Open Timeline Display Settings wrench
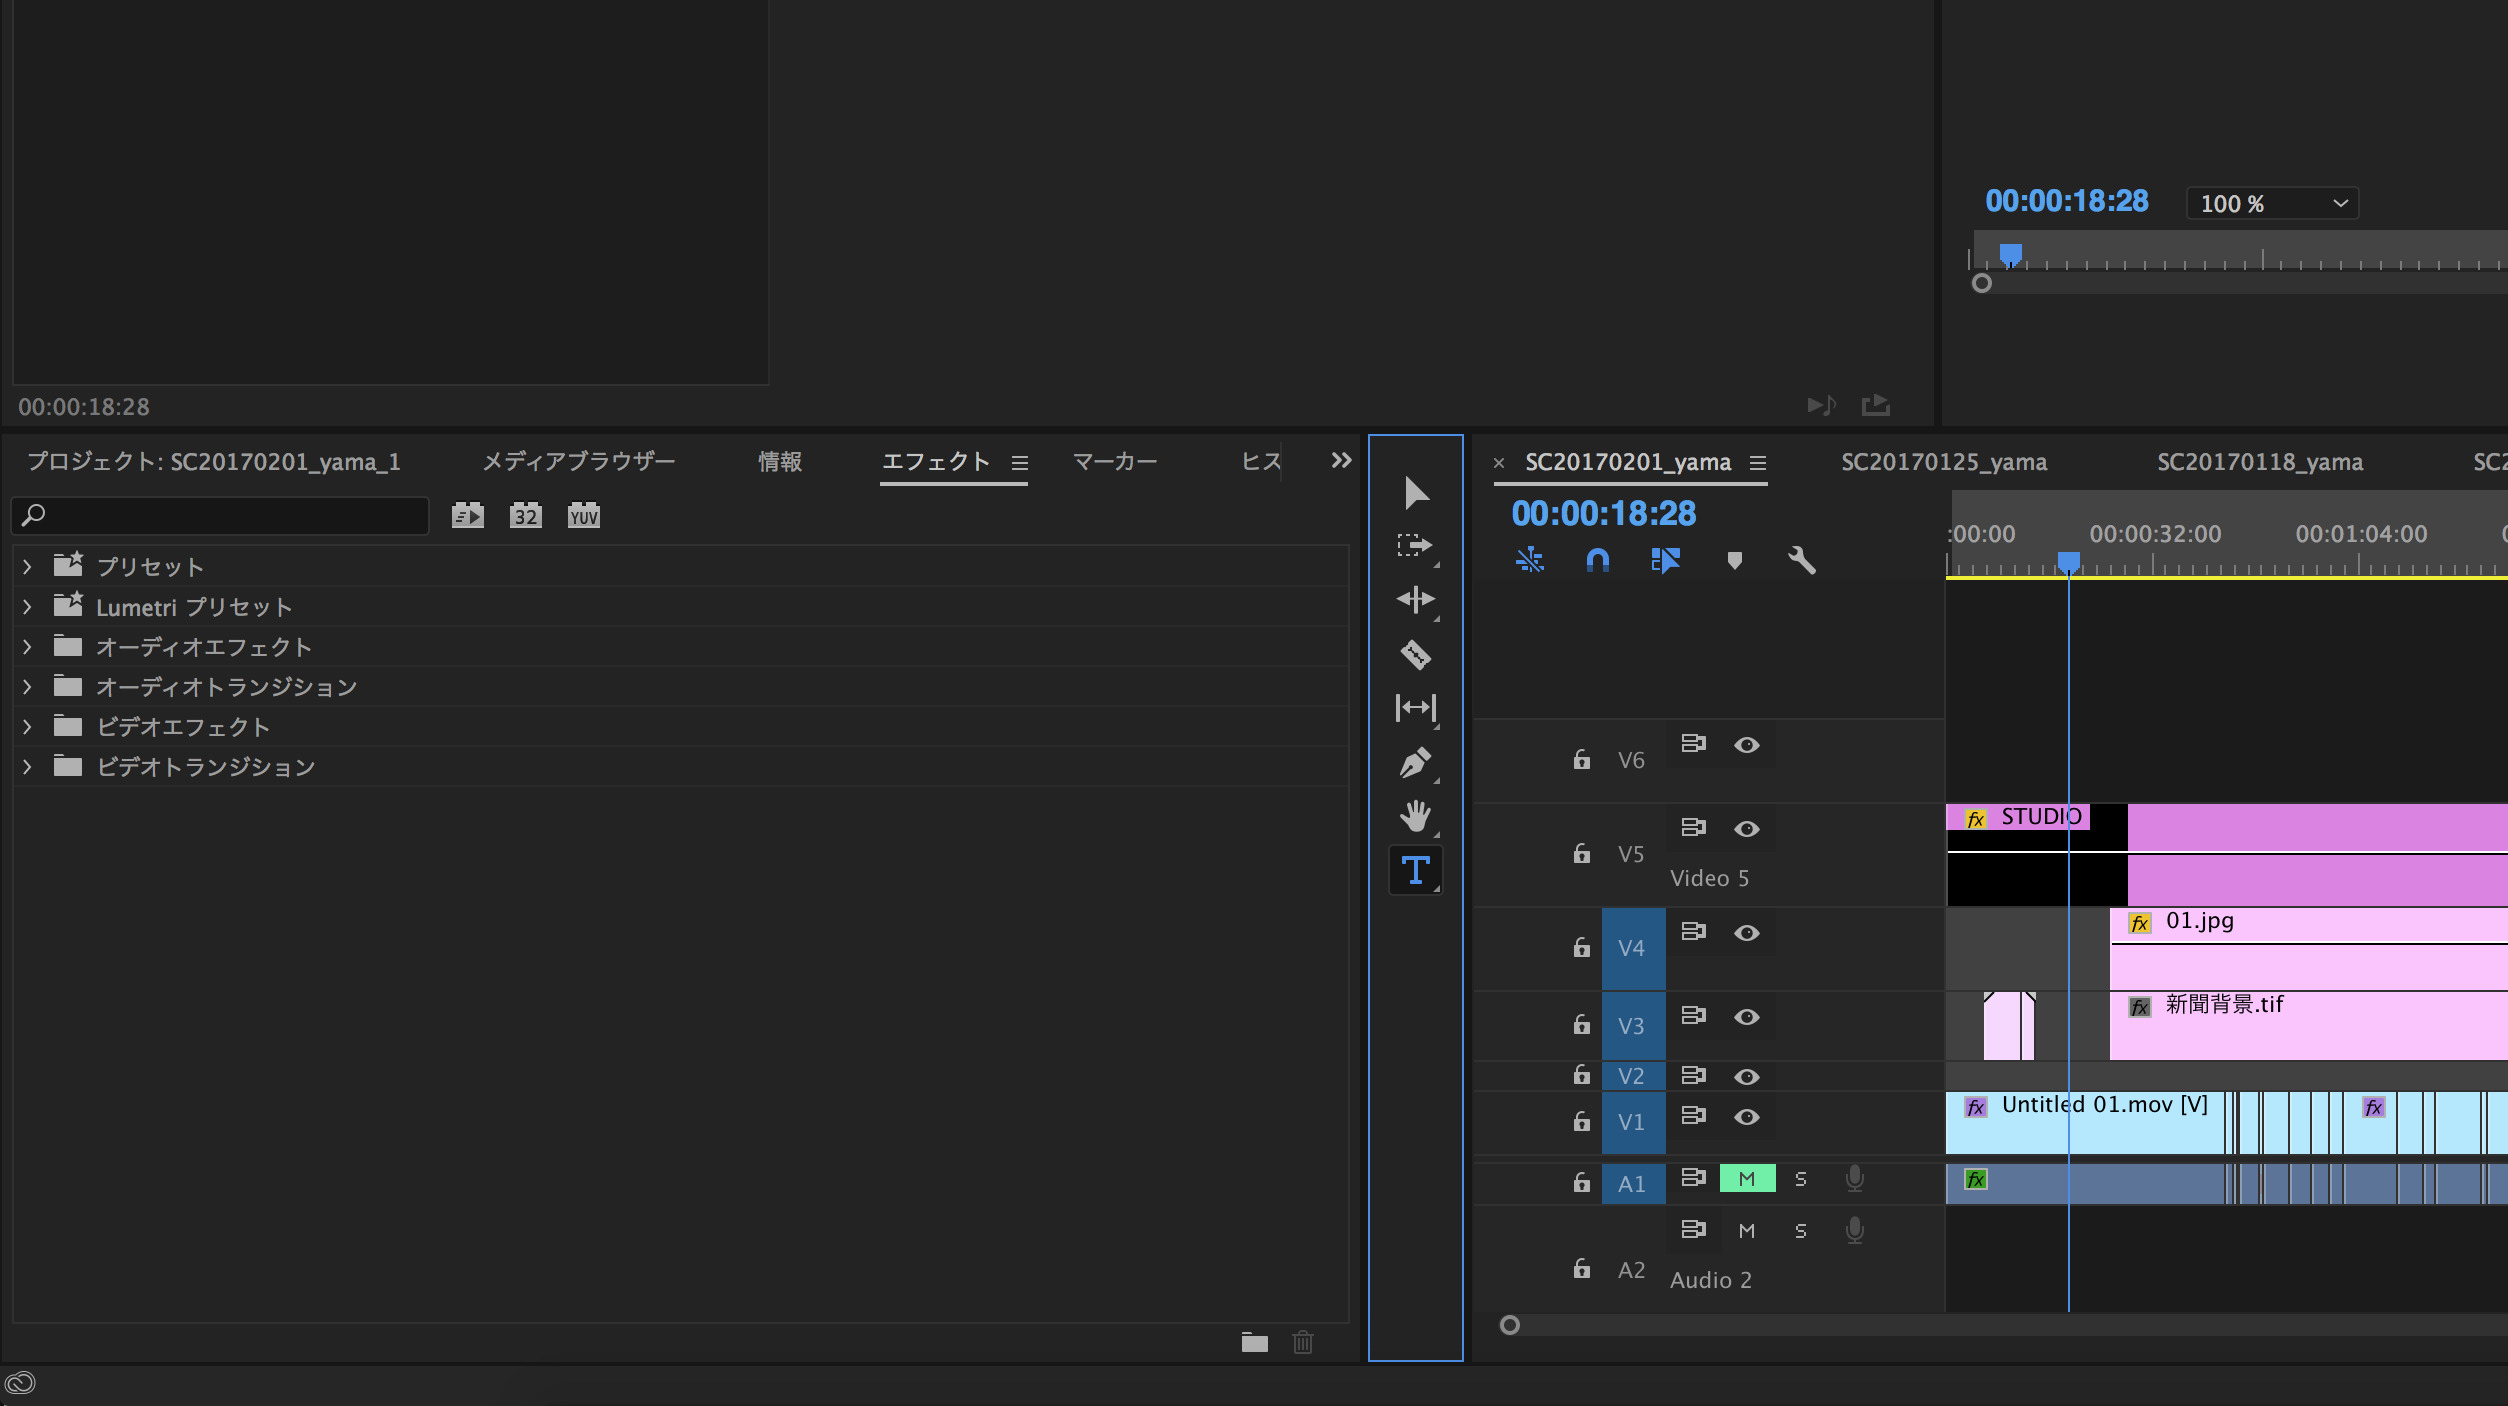Viewport: 2508px width, 1406px height. [x=1801, y=560]
